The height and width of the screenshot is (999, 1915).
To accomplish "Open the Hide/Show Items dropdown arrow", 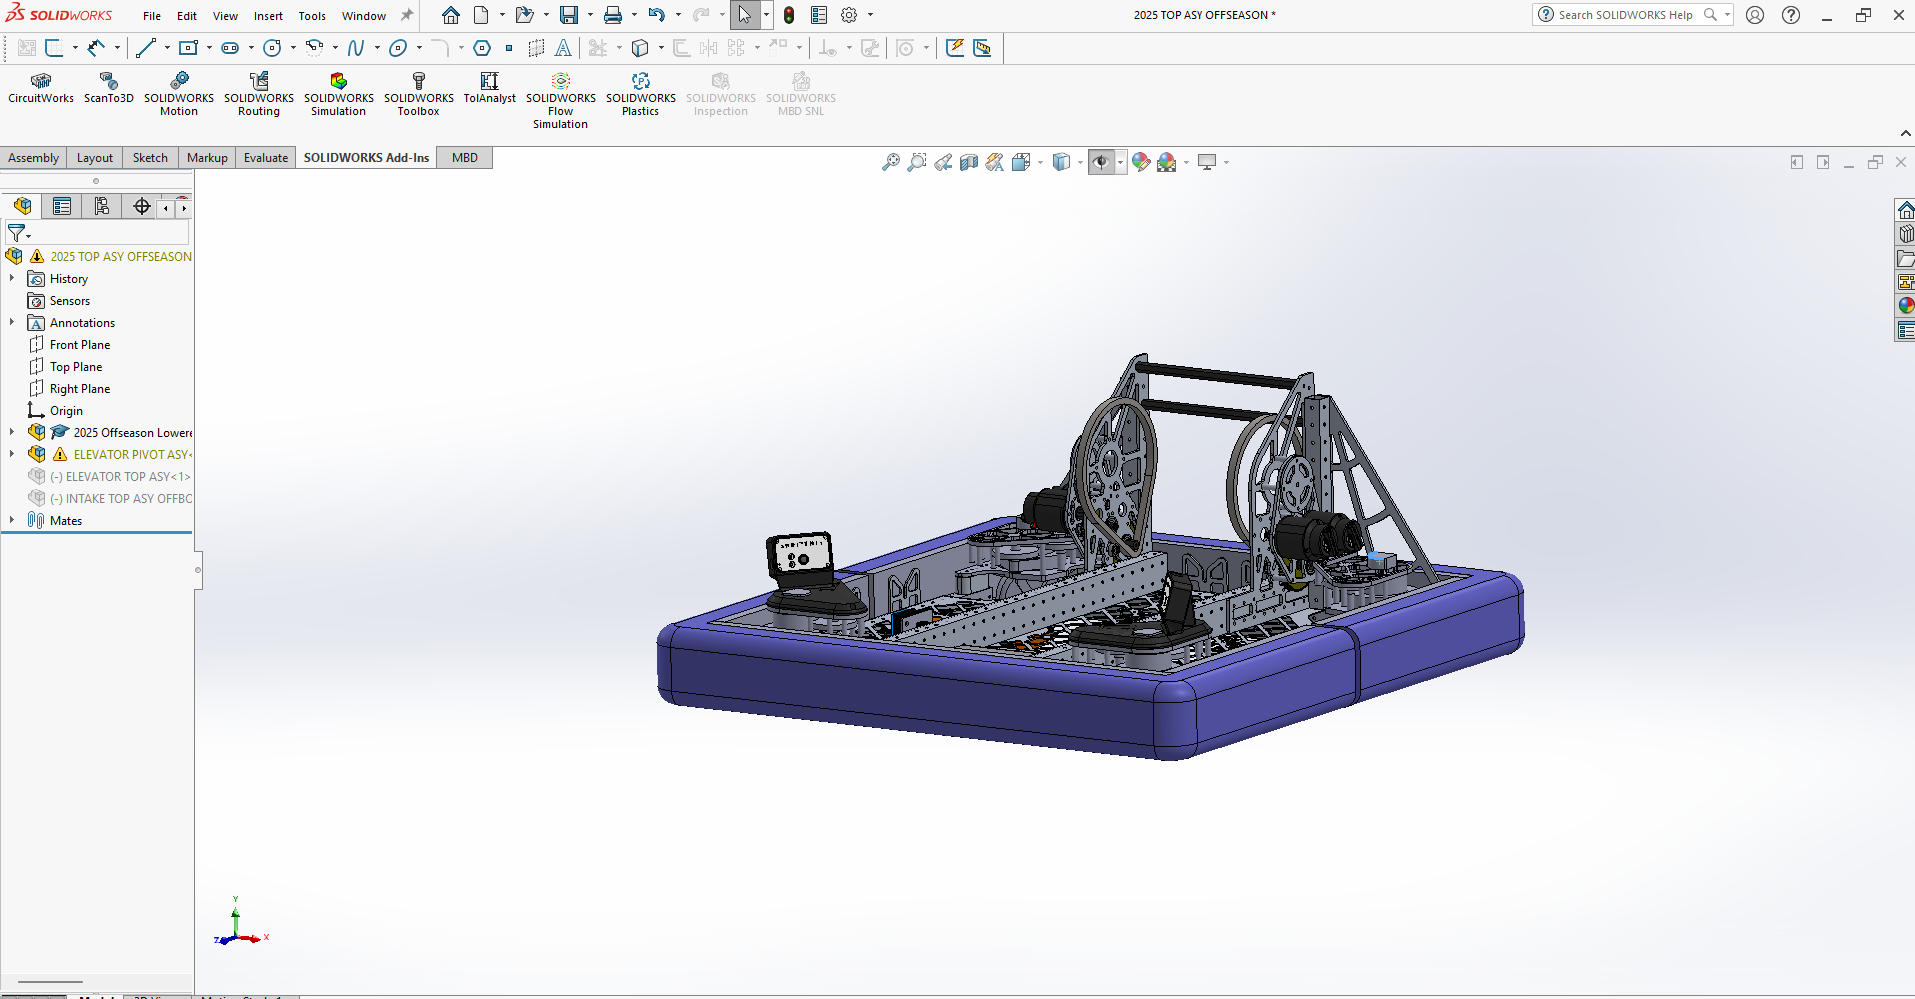I will 1120,162.
